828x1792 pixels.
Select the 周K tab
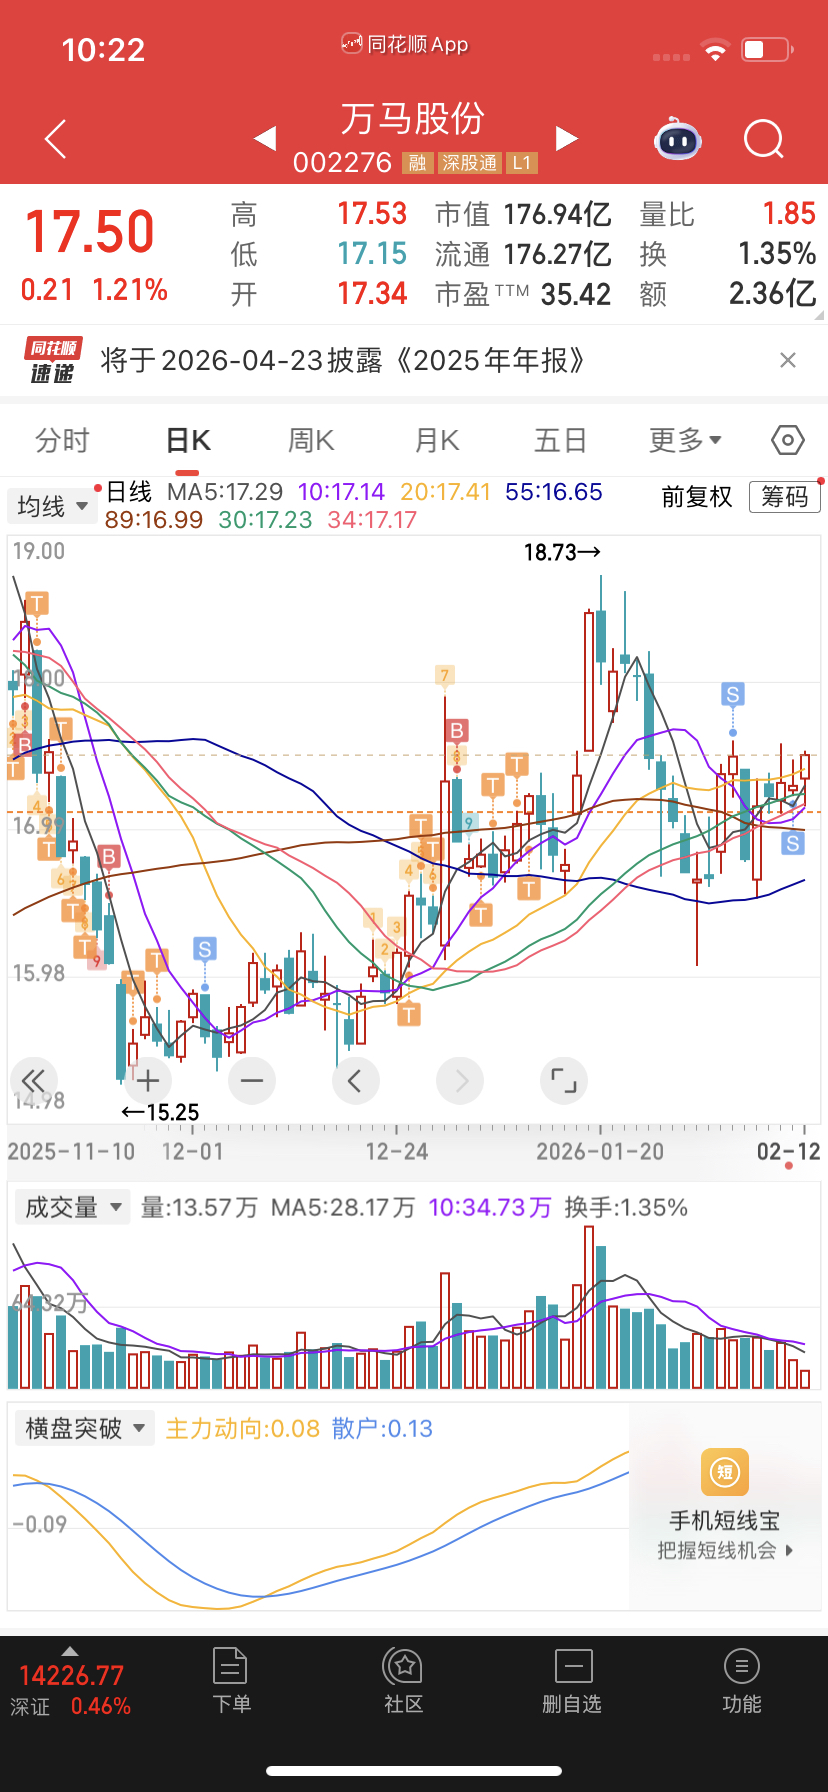tap(311, 440)
